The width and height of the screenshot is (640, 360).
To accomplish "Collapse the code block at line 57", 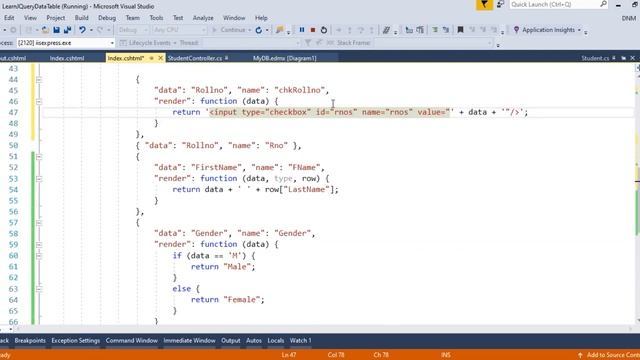I will coord(39,223).
